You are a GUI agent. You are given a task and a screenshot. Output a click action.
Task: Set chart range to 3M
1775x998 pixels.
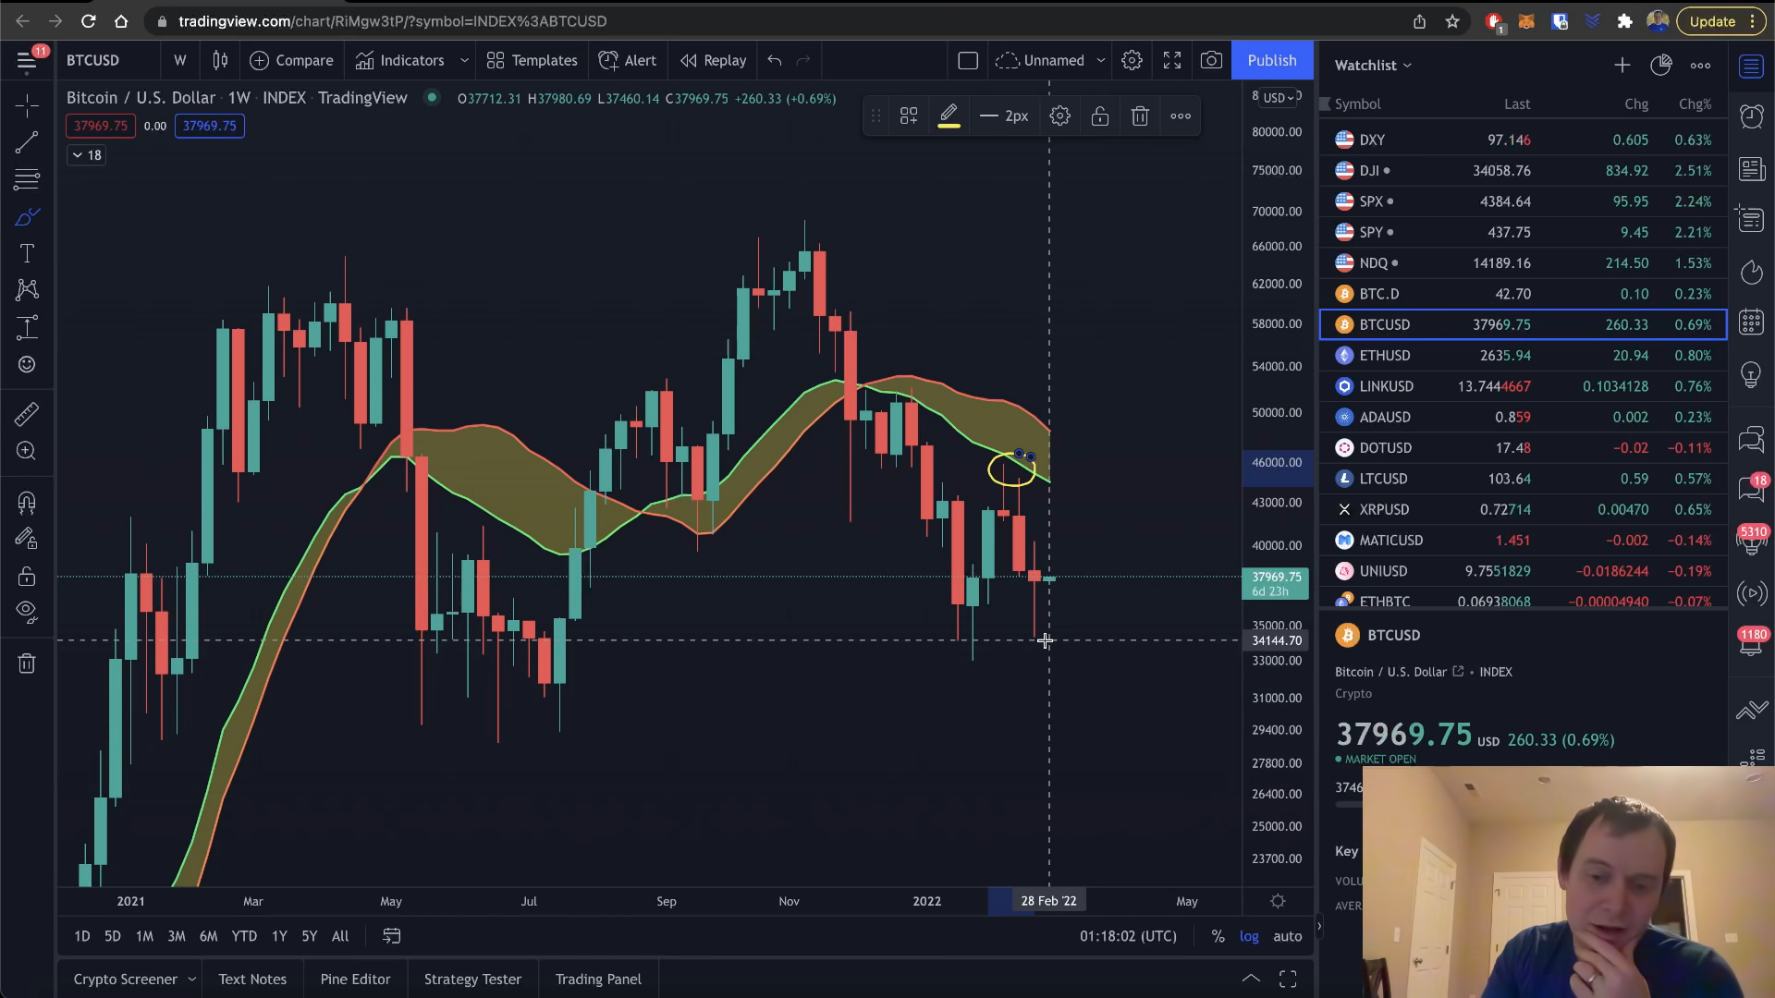click(176, 936)
